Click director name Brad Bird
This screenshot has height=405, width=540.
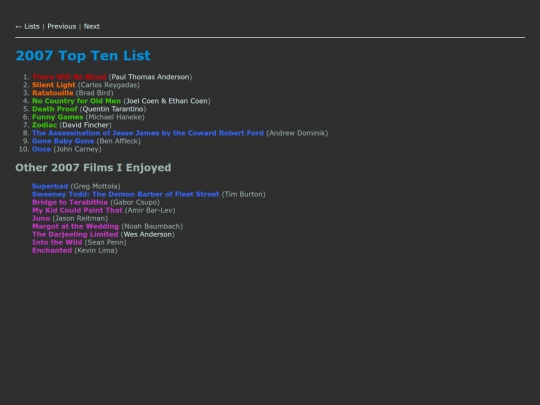(94, 93)
